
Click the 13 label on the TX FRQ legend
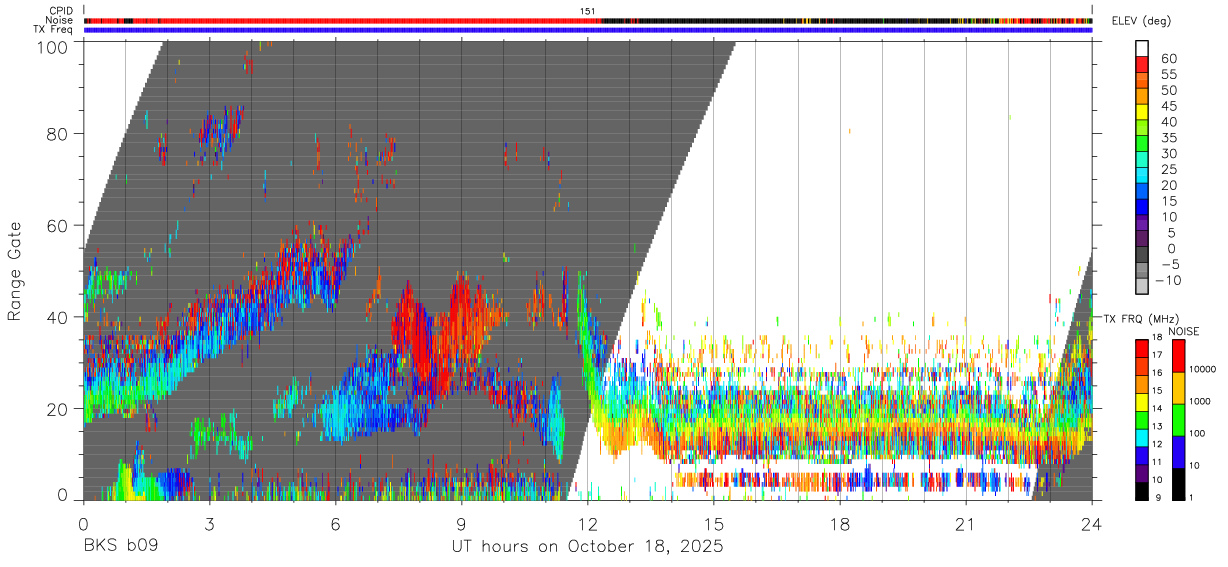(x=1156, y=426)
